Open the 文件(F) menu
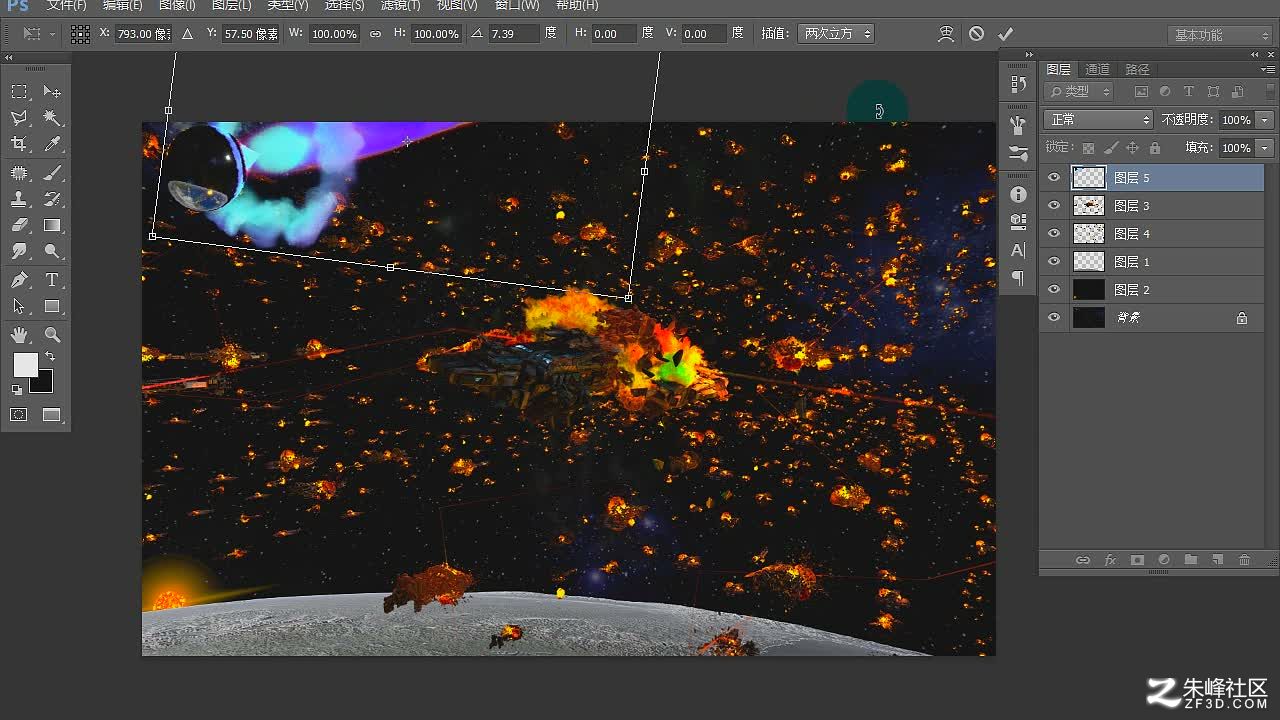This screenshot has height=720, width=1280. pyautogui.click(x=67, y=6)
